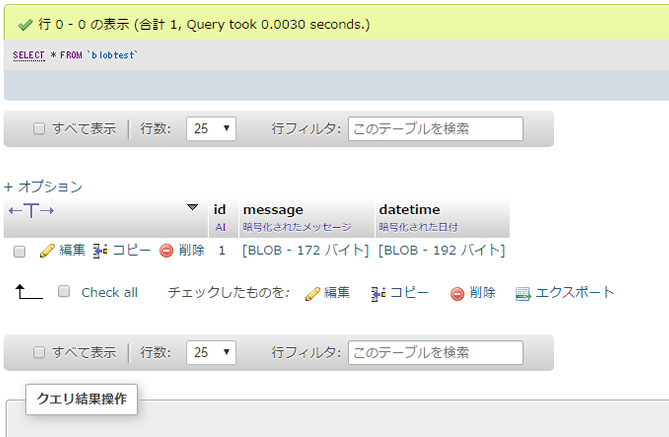Click the FROM keyword in query

click(x=71, y=55)
